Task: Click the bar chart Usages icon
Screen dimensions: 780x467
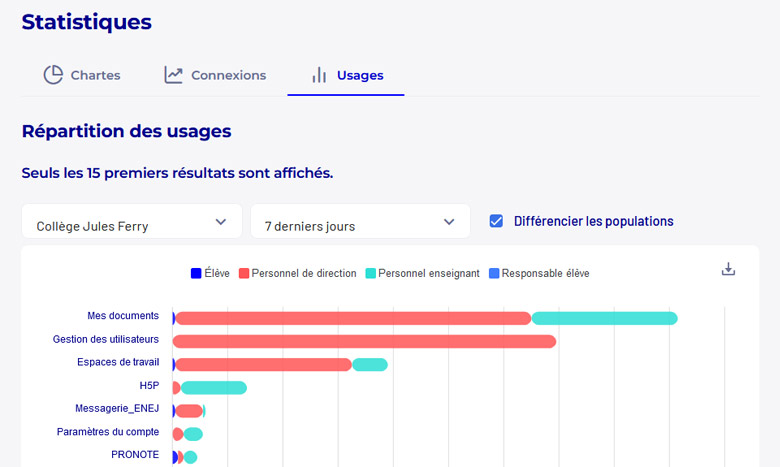Action: pos(319,75)
